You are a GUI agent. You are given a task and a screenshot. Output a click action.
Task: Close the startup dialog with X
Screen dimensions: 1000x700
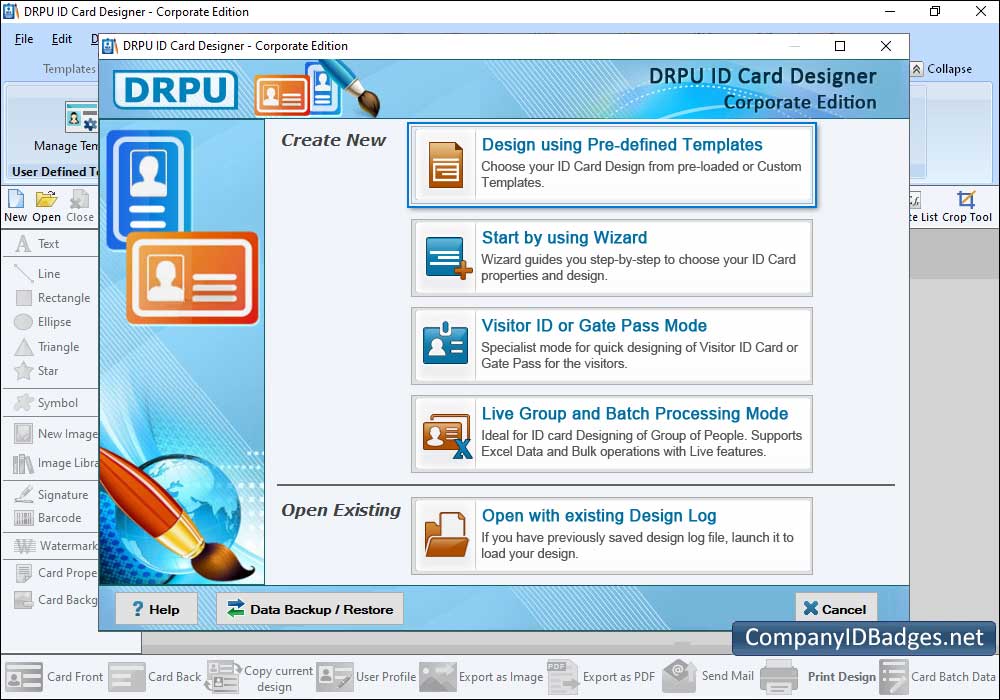coord(886,46)
